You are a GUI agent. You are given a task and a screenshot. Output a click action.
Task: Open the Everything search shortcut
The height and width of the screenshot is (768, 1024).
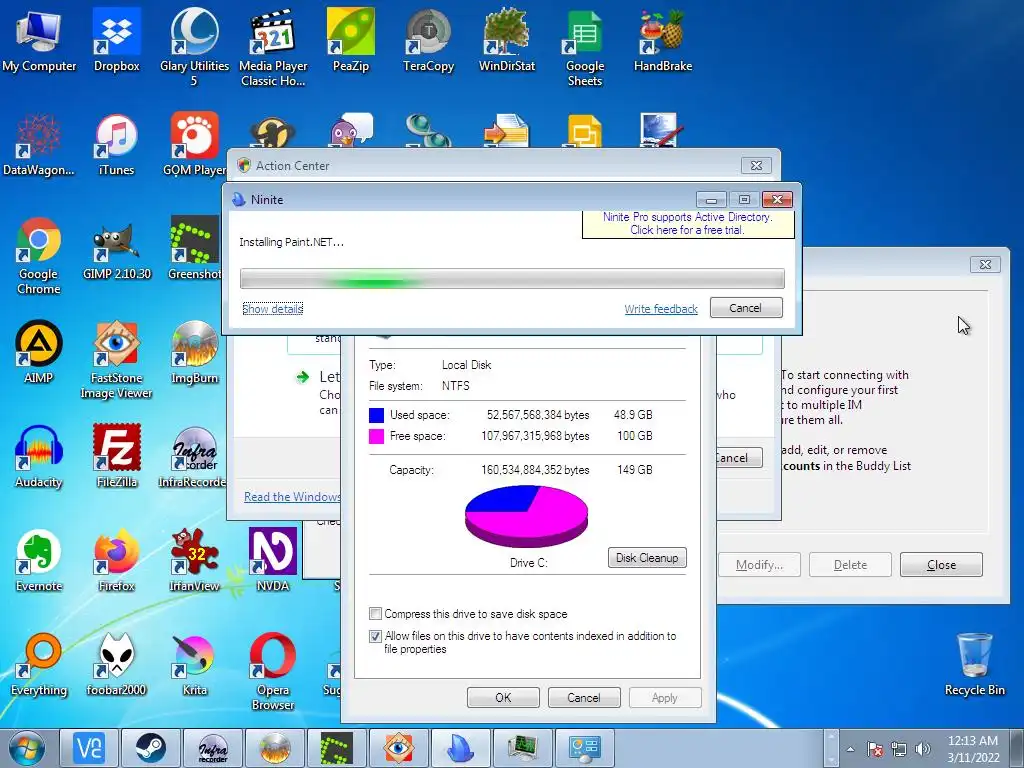(x=39, y=665)
